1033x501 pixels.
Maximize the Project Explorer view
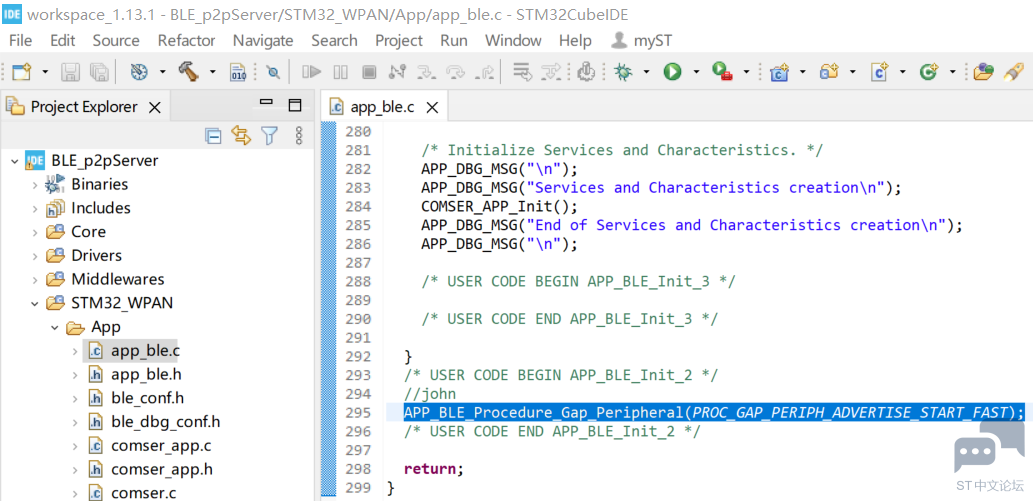click(295, 105)
